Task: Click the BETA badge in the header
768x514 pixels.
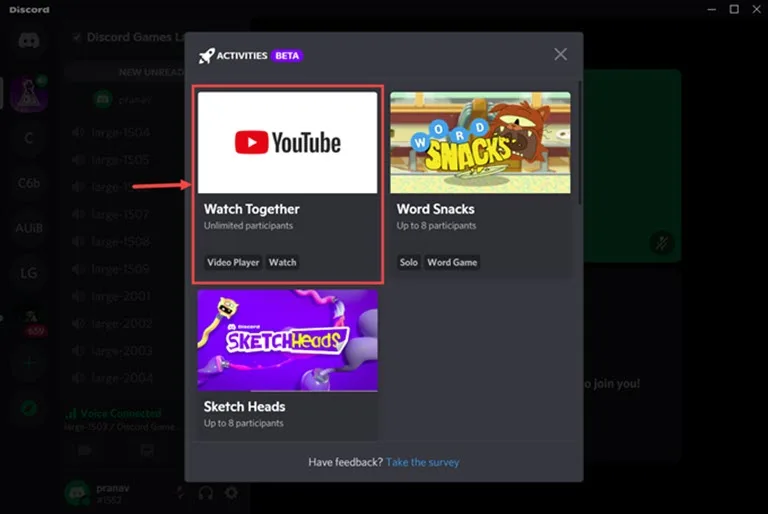Action: [287, 56]
